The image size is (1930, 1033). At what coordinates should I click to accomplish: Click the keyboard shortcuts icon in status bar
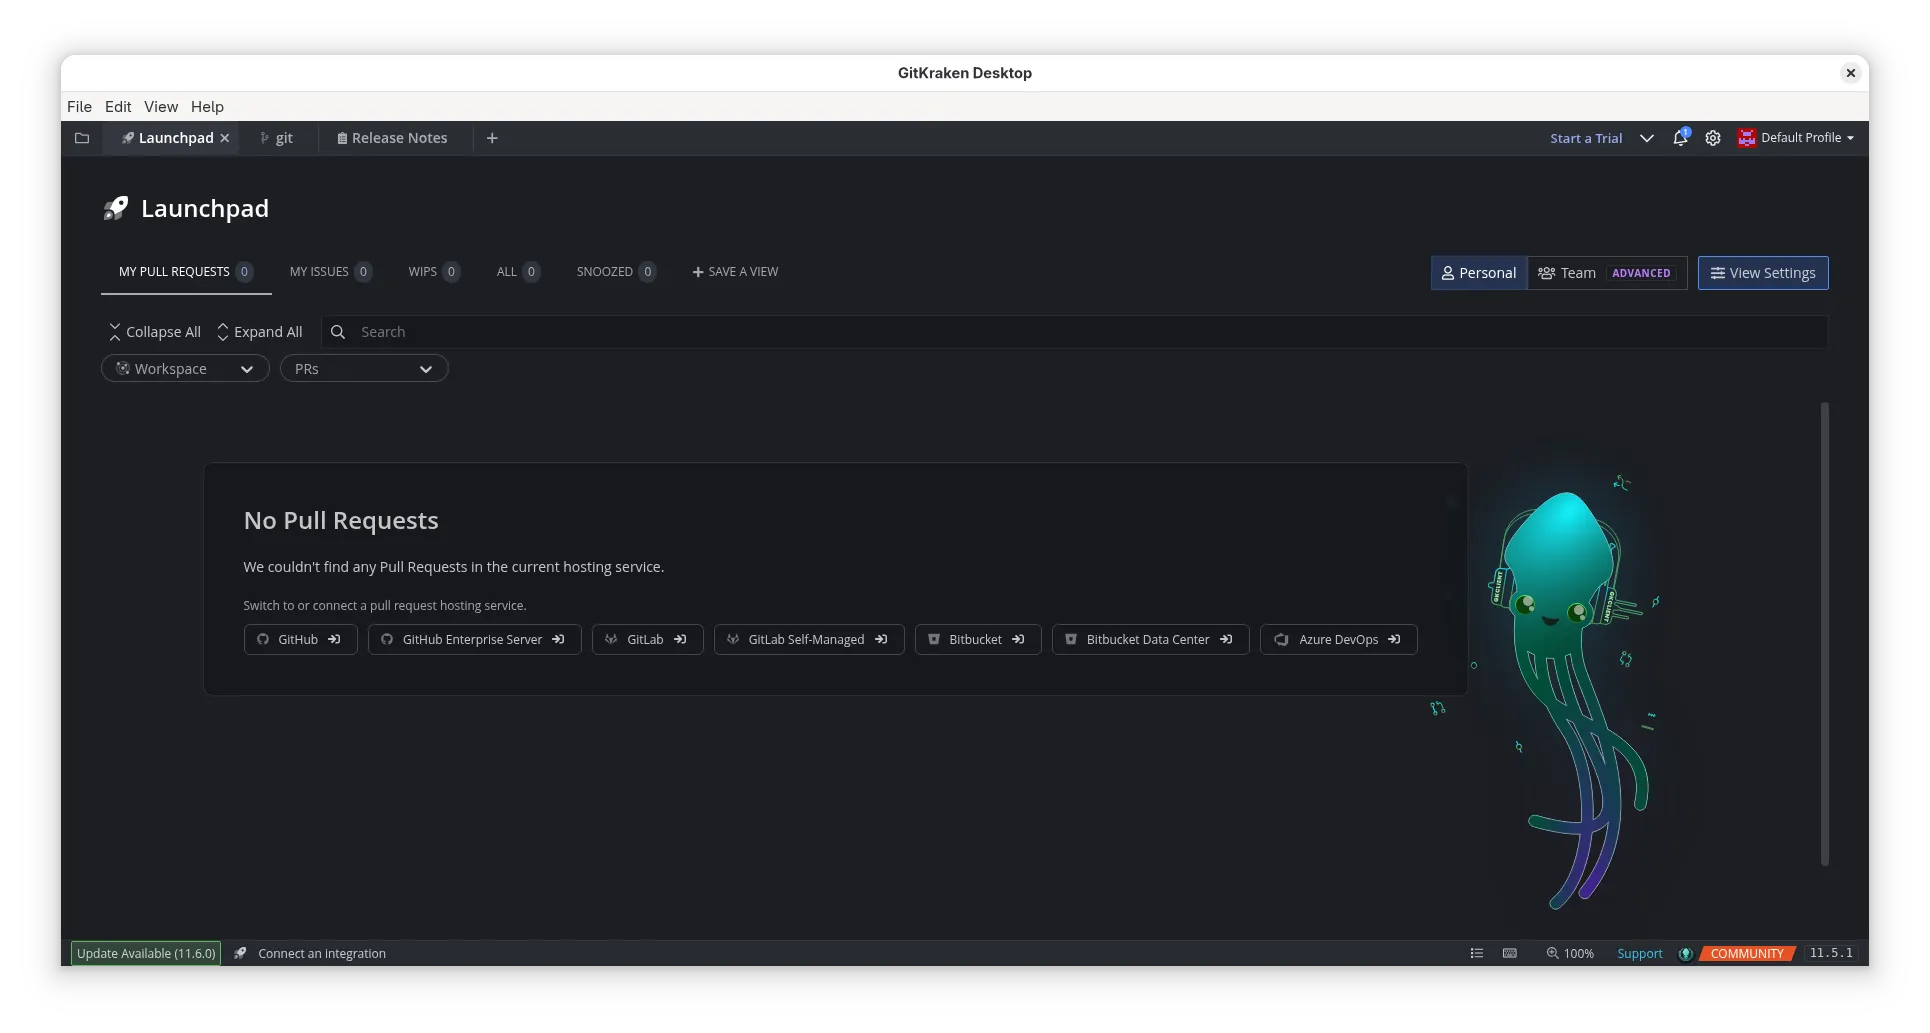point(1510,953)
